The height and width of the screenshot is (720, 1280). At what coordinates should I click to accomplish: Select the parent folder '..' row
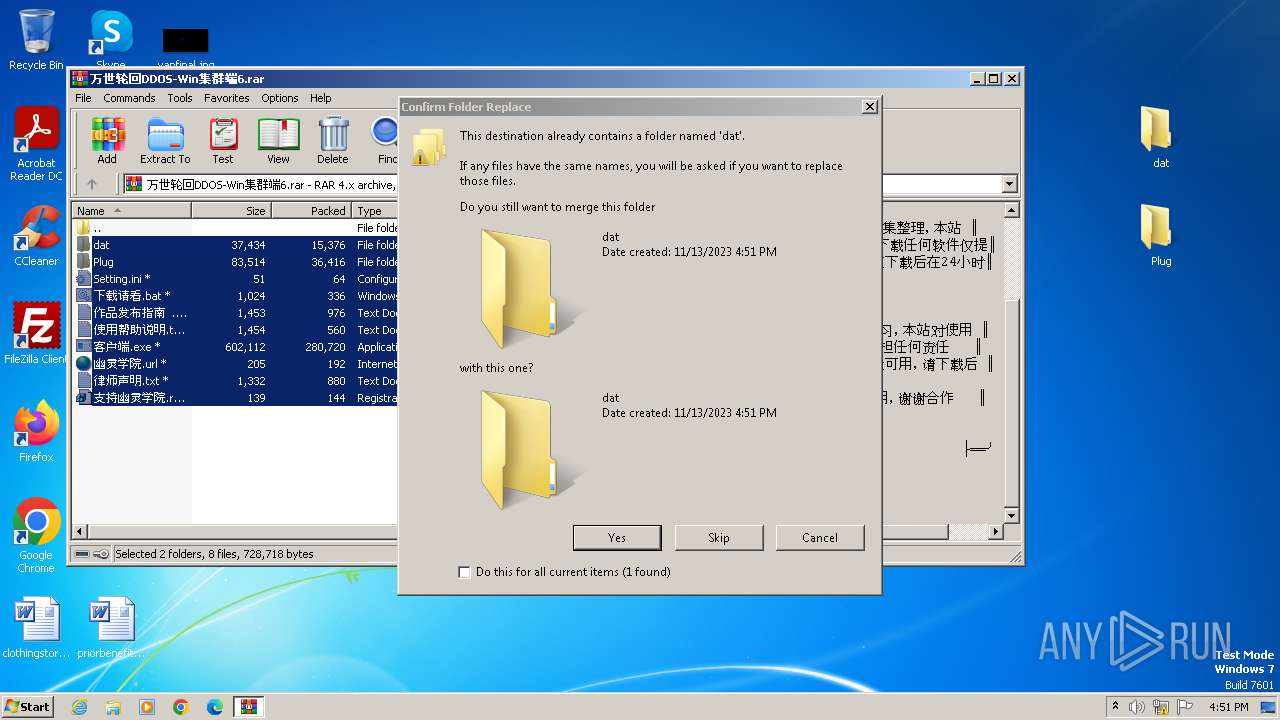(236, 228)
